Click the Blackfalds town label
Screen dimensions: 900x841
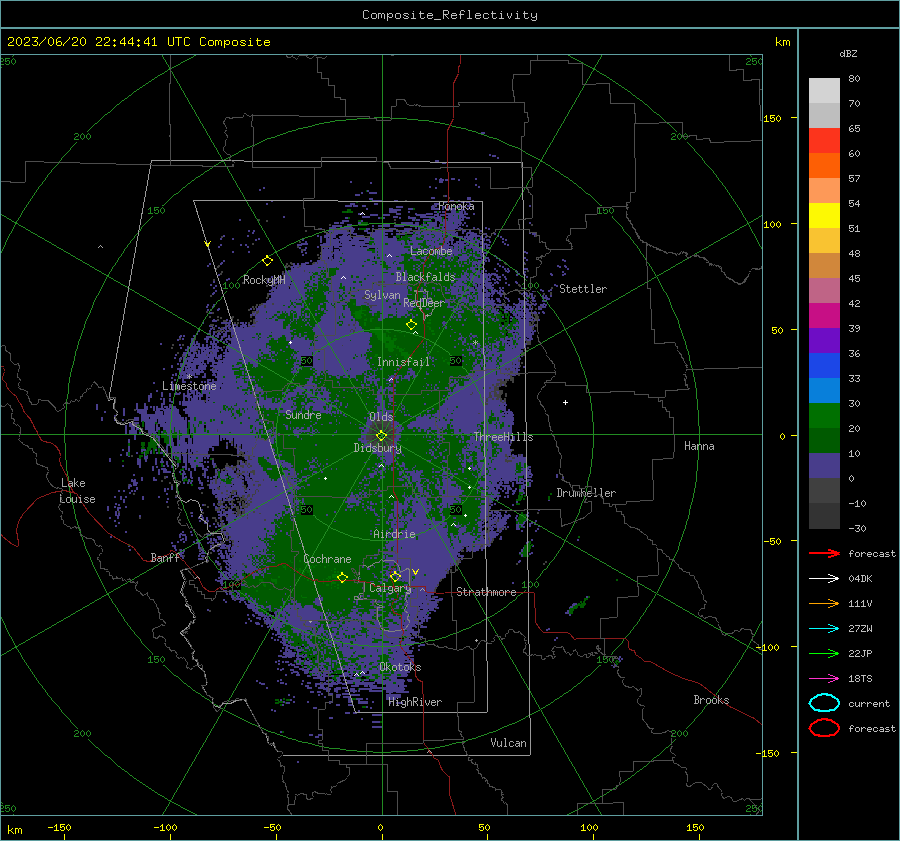425,277
